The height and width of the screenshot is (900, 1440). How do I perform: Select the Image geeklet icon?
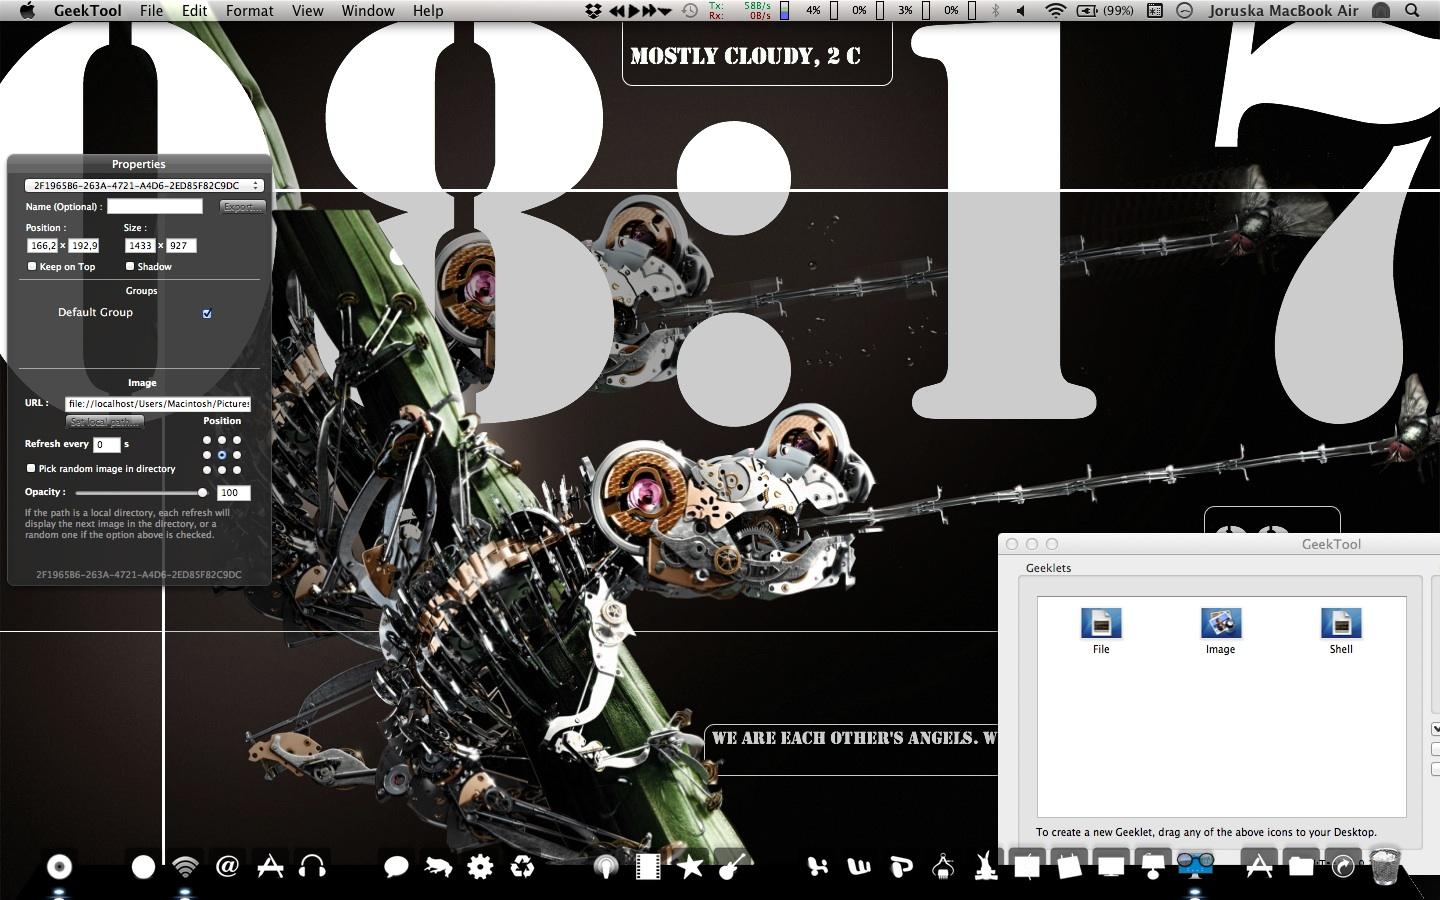click(1220, 624)
